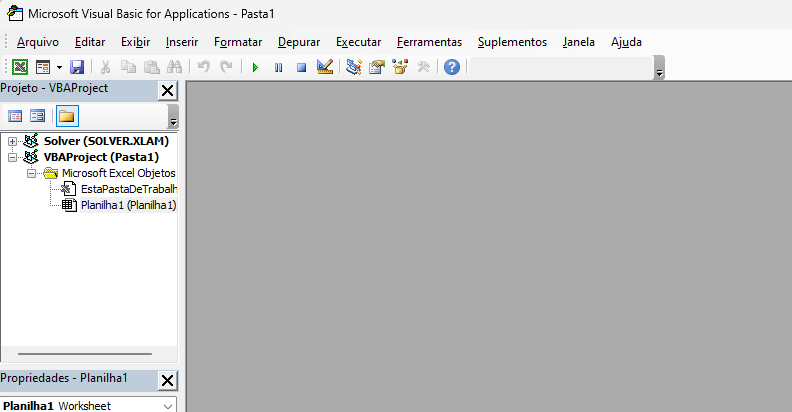Redo action arrow icon

click(x=226, y=67)
